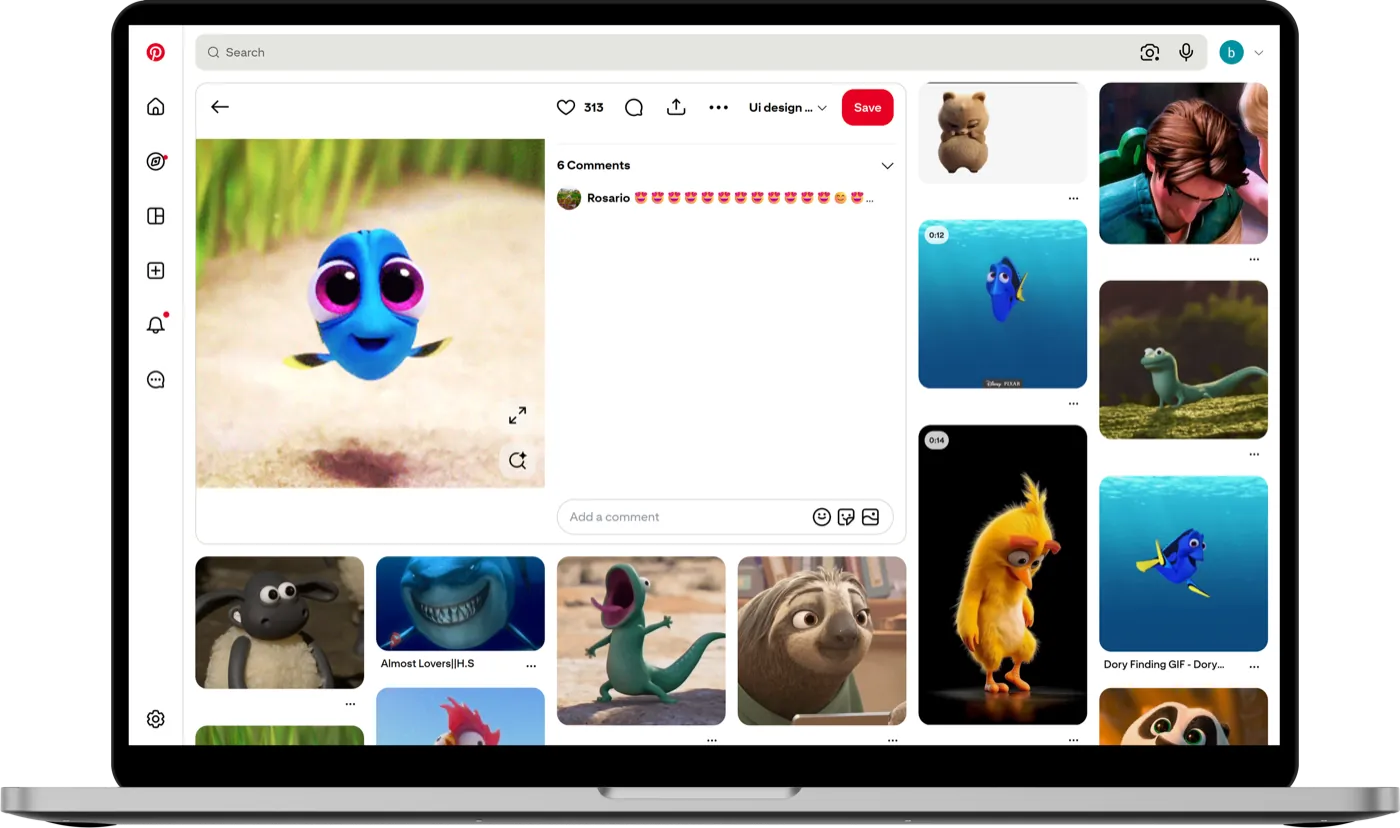Open the brown bear figurine pin
Screen dimensions: 1400x828
pyautogui.click(x=1002, y=133)
